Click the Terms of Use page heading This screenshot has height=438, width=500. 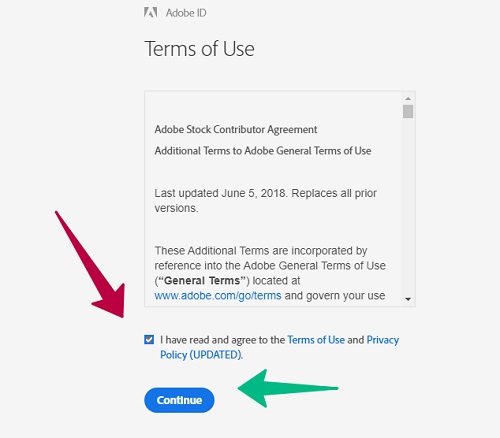pos(199,49)
